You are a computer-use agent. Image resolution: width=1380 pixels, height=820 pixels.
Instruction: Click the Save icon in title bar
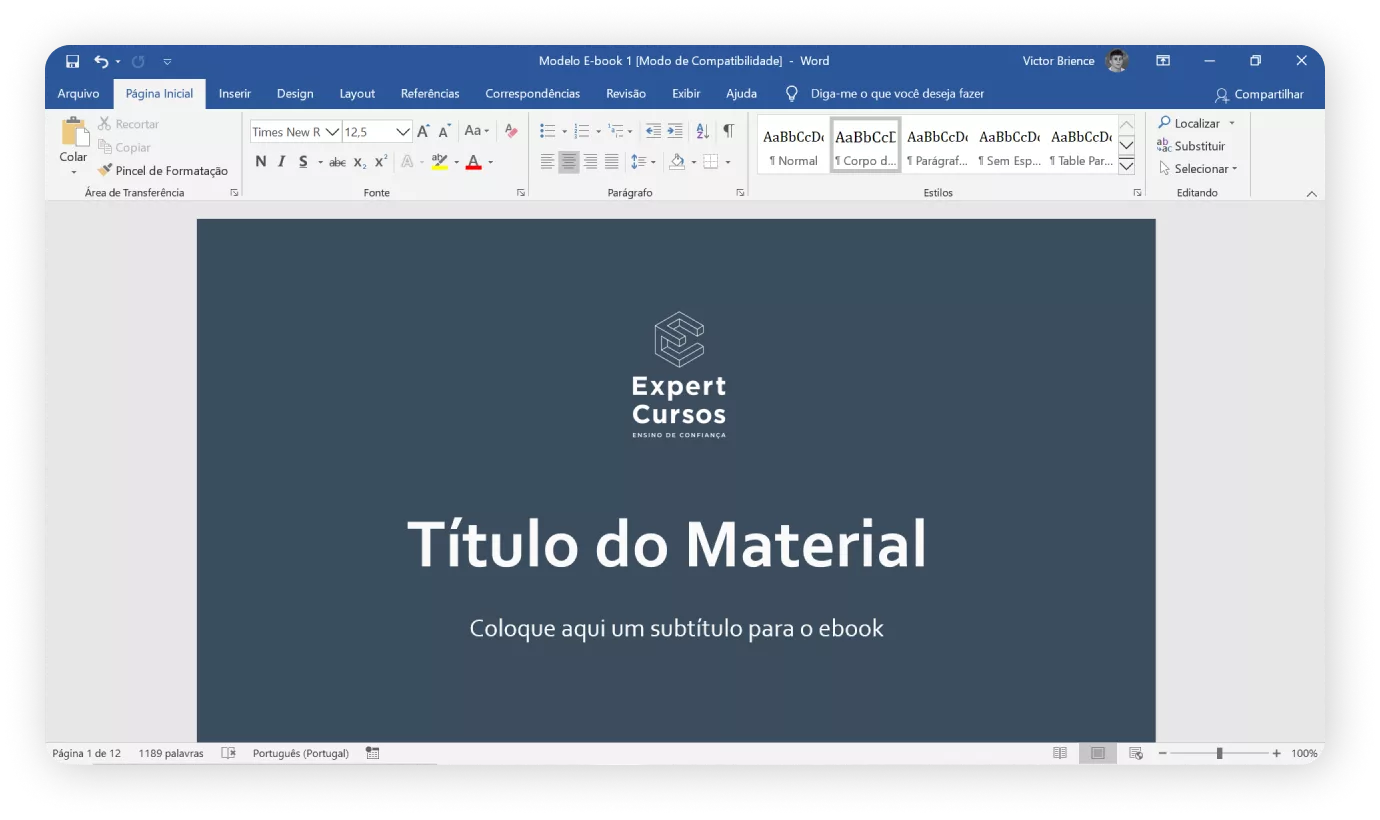click(72, 61)
